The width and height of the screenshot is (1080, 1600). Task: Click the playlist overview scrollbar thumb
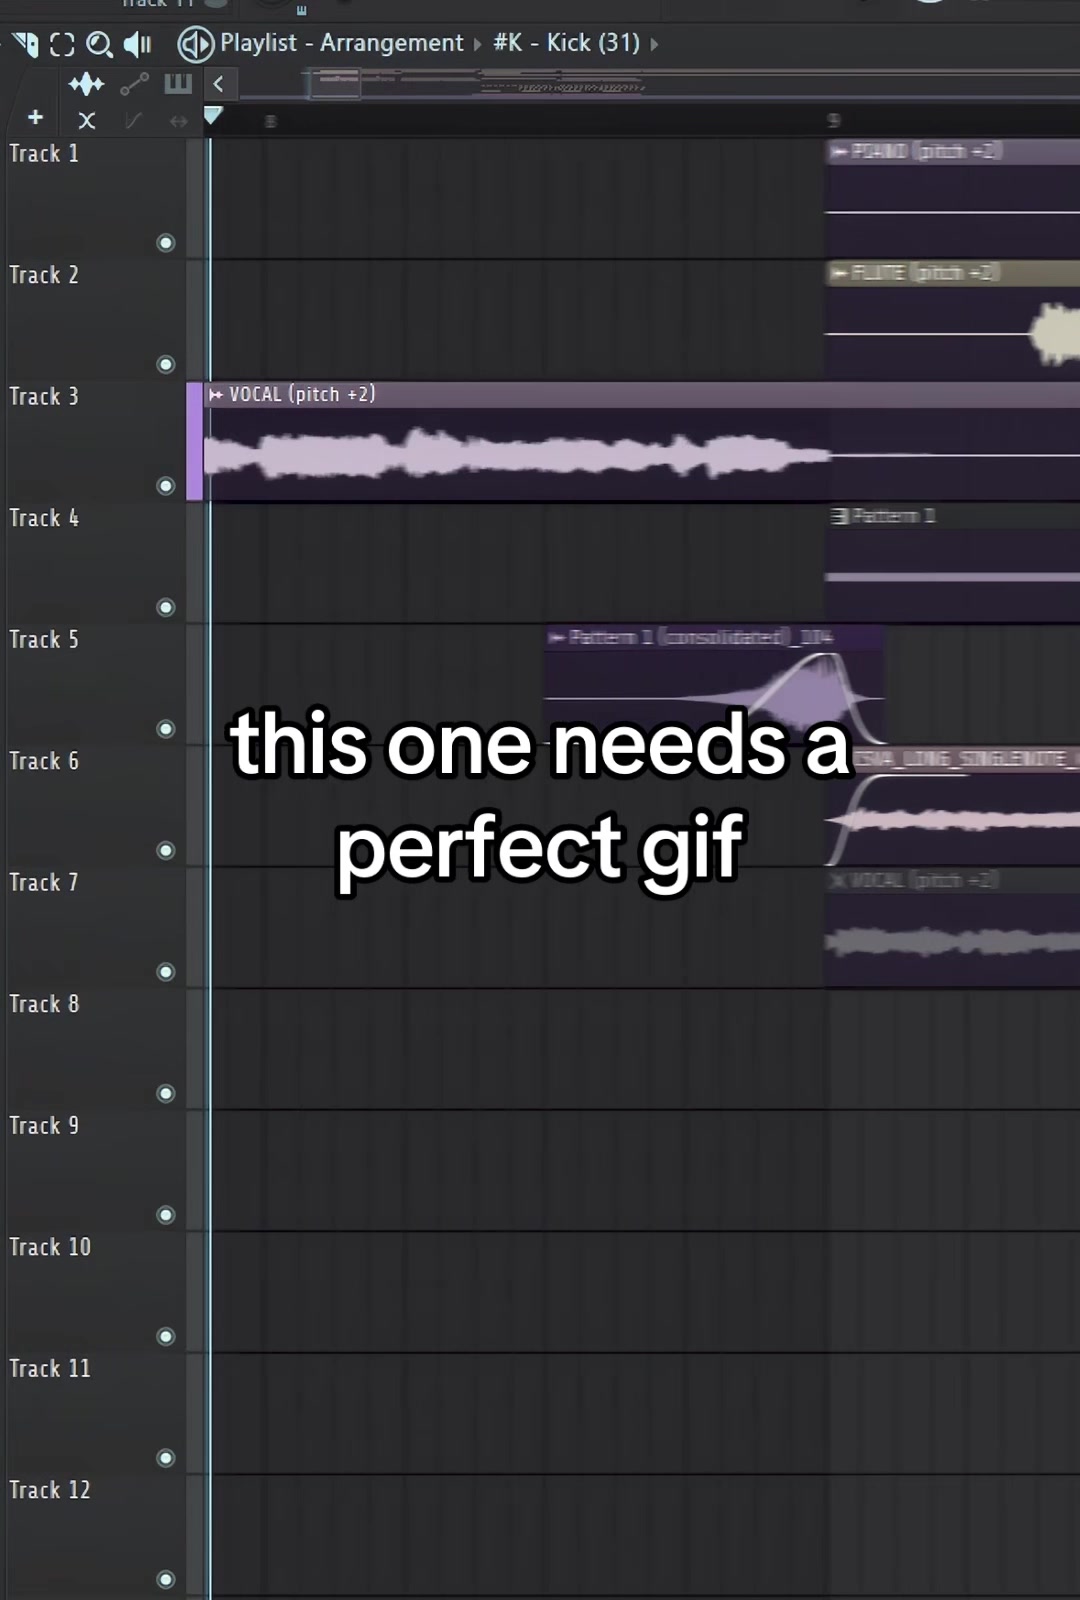[x=334, y=84]
